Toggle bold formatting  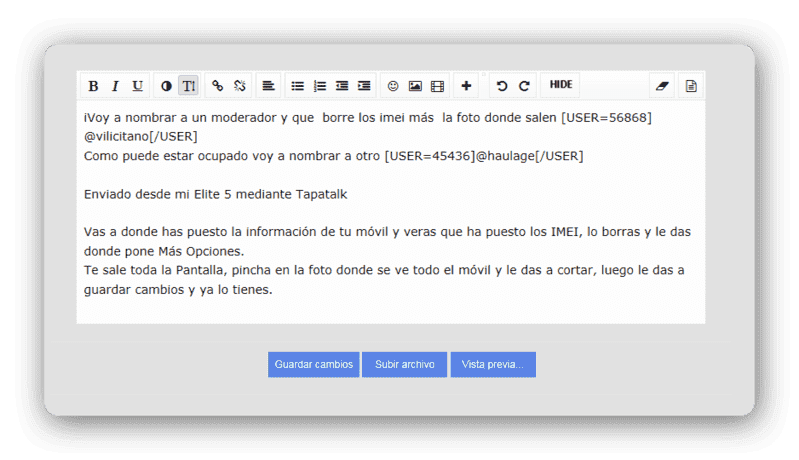click(x=93, y=86)
